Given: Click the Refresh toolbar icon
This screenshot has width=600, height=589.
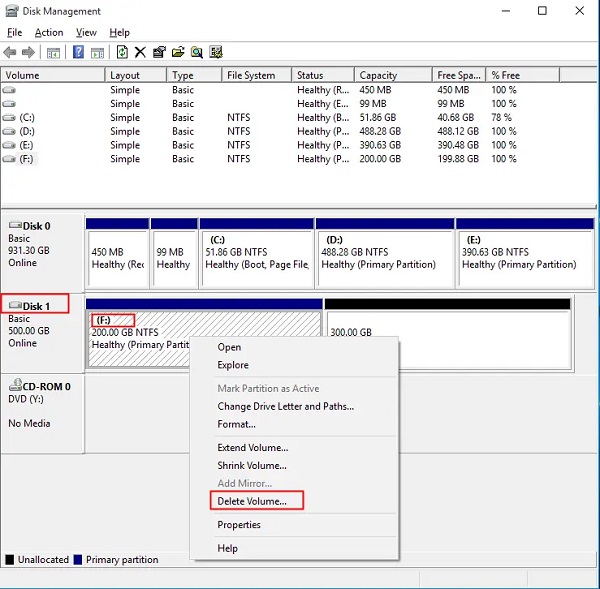Looking at the screenshot, I should pyautogui.click(x=122, y=52).
